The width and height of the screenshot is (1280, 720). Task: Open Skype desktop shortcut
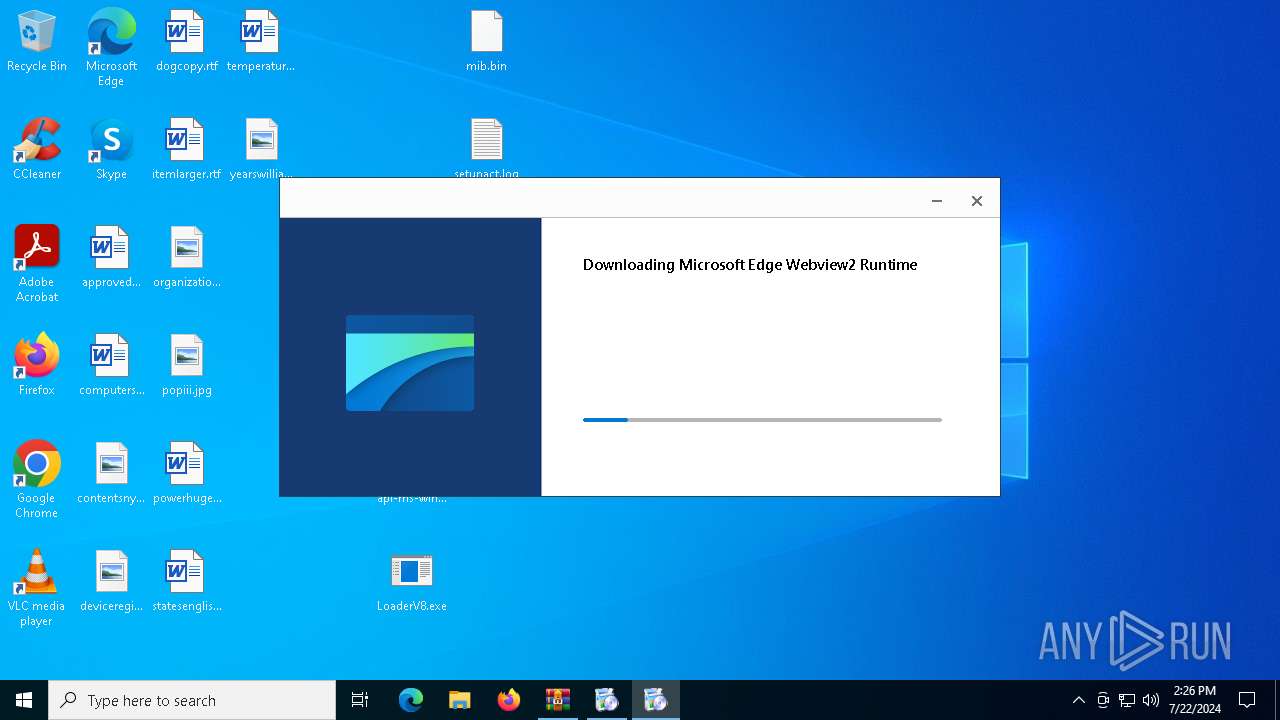click(x=111, y=150)
